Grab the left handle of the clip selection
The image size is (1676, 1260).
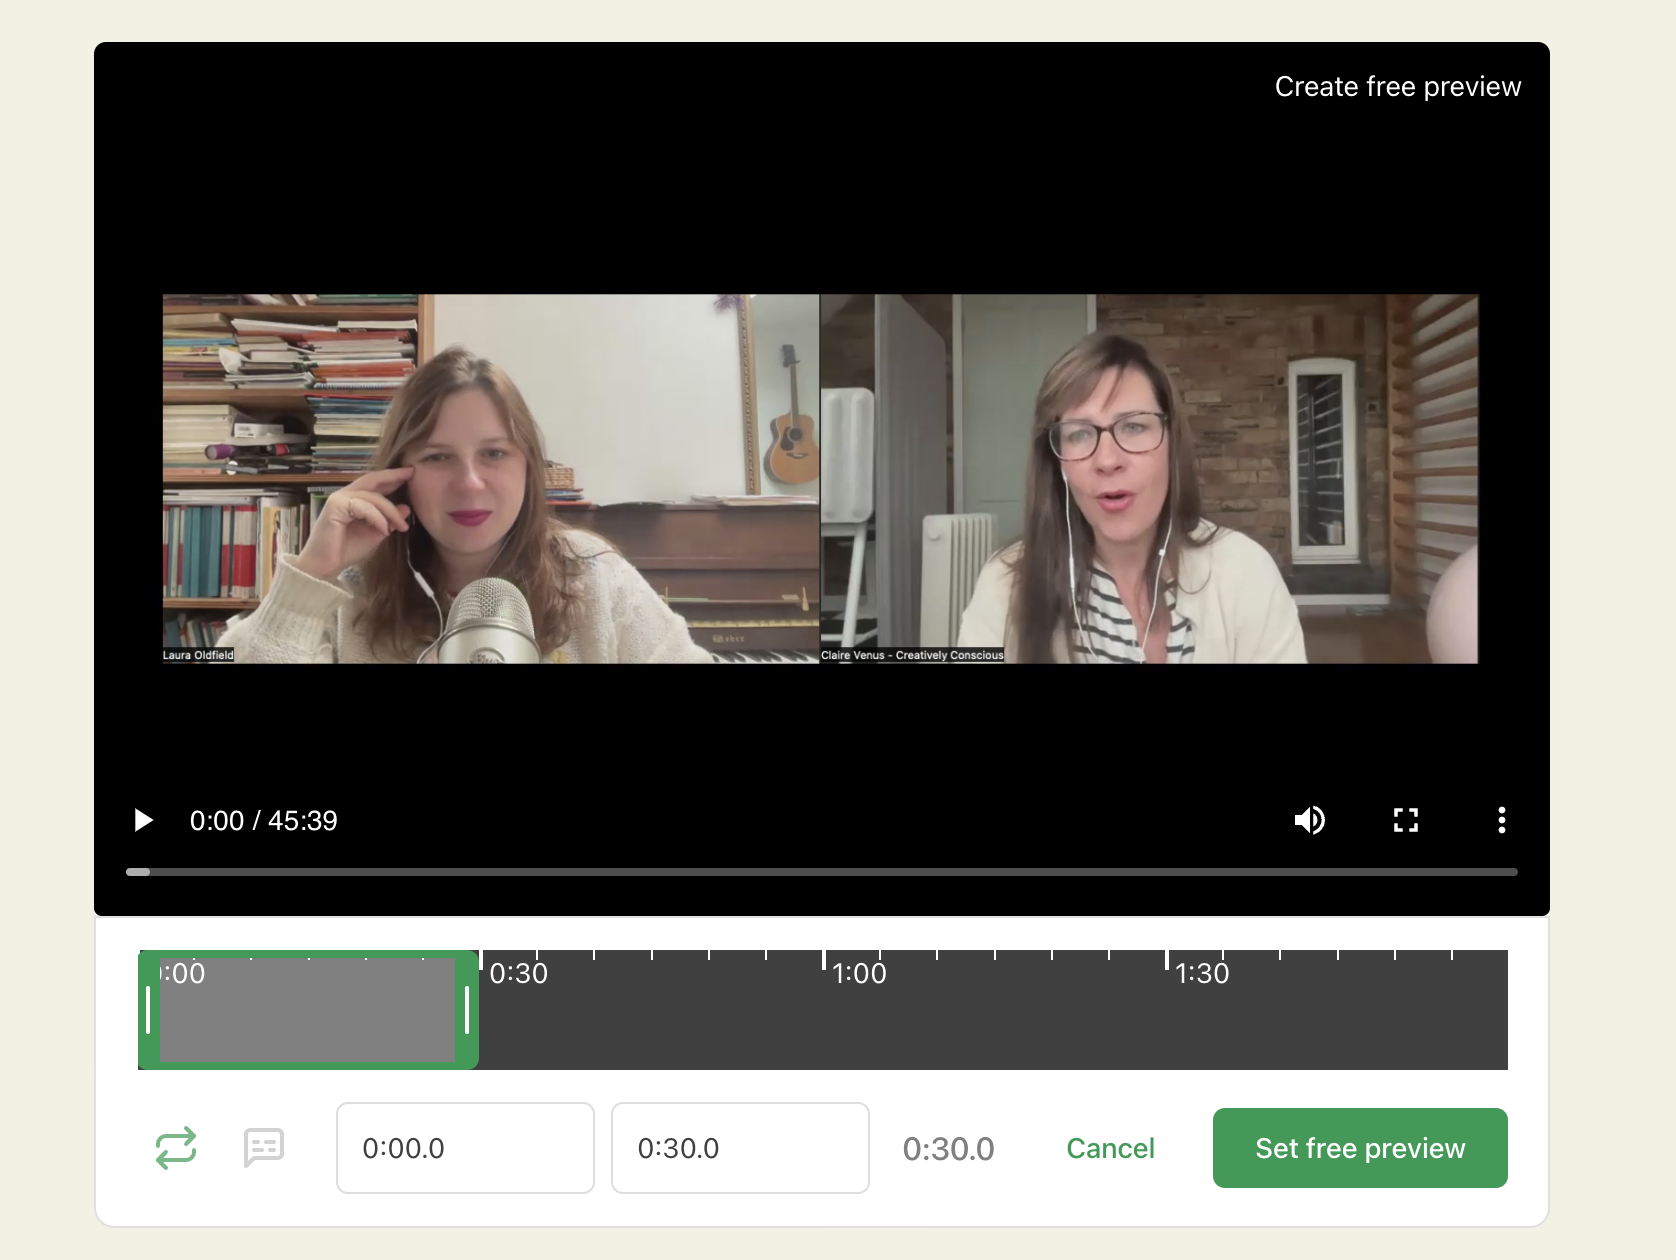[148, 1010]
